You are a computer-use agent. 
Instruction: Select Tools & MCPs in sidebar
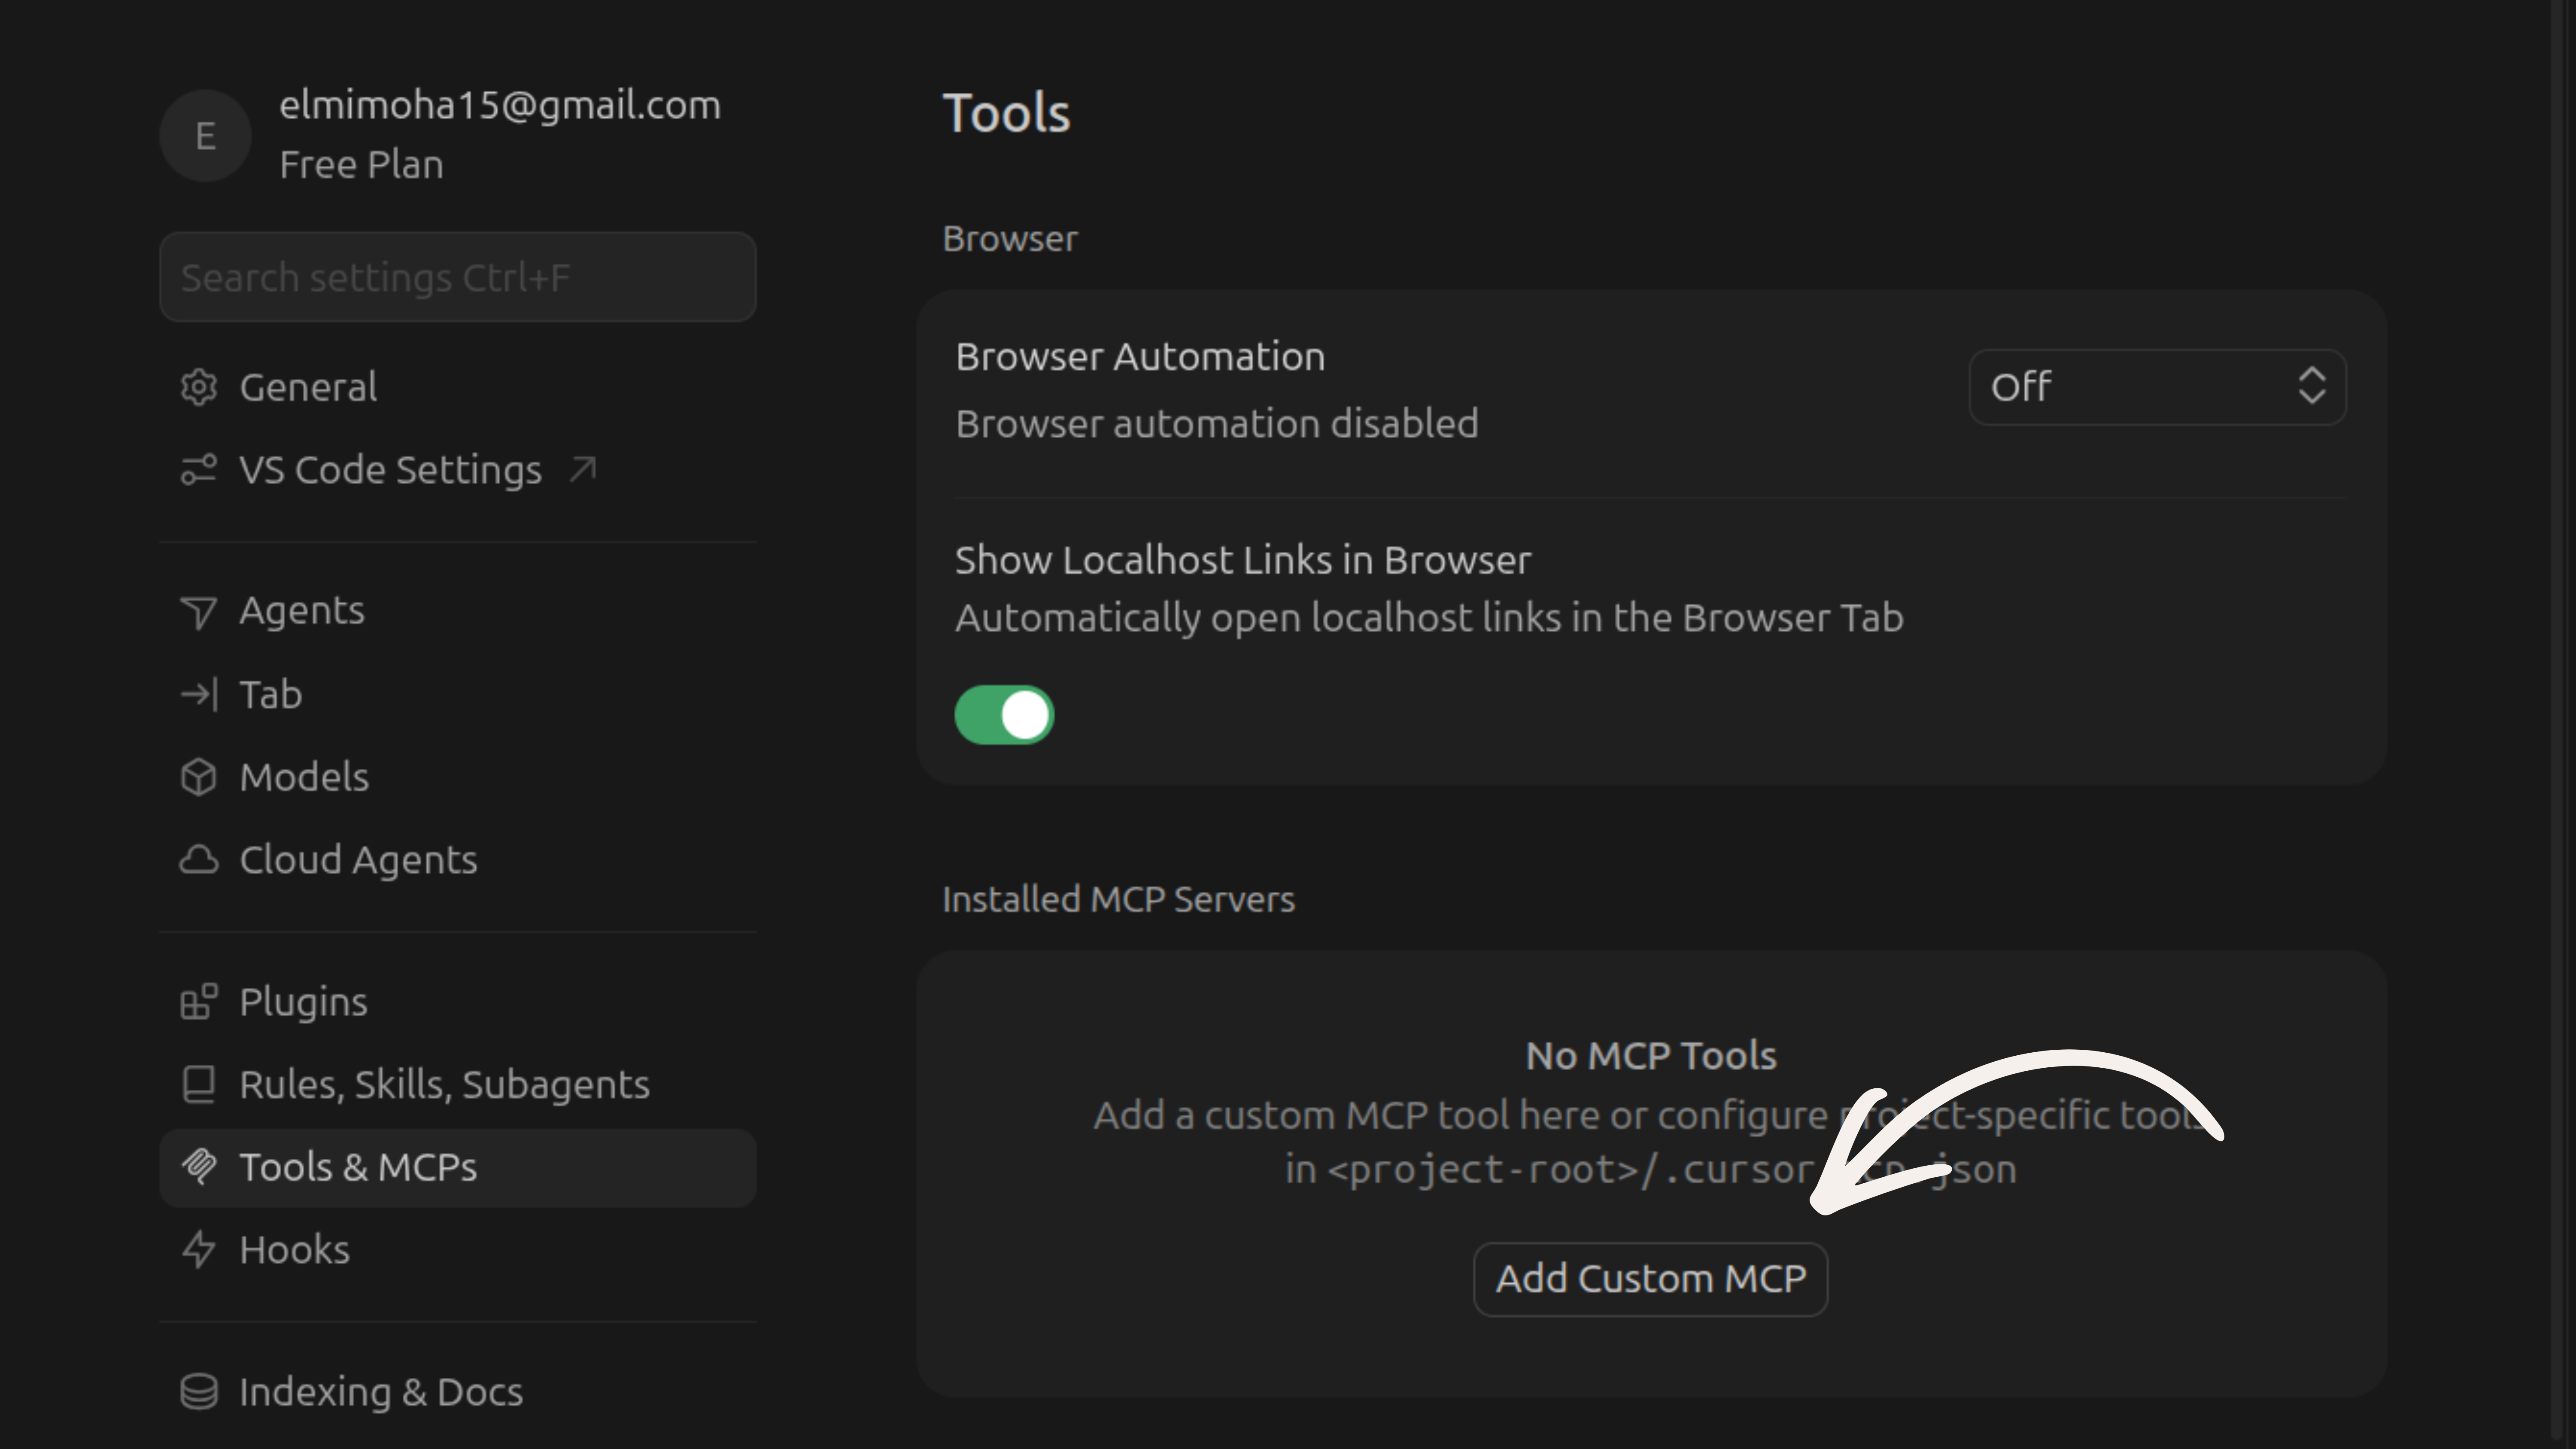(458, 1168)
